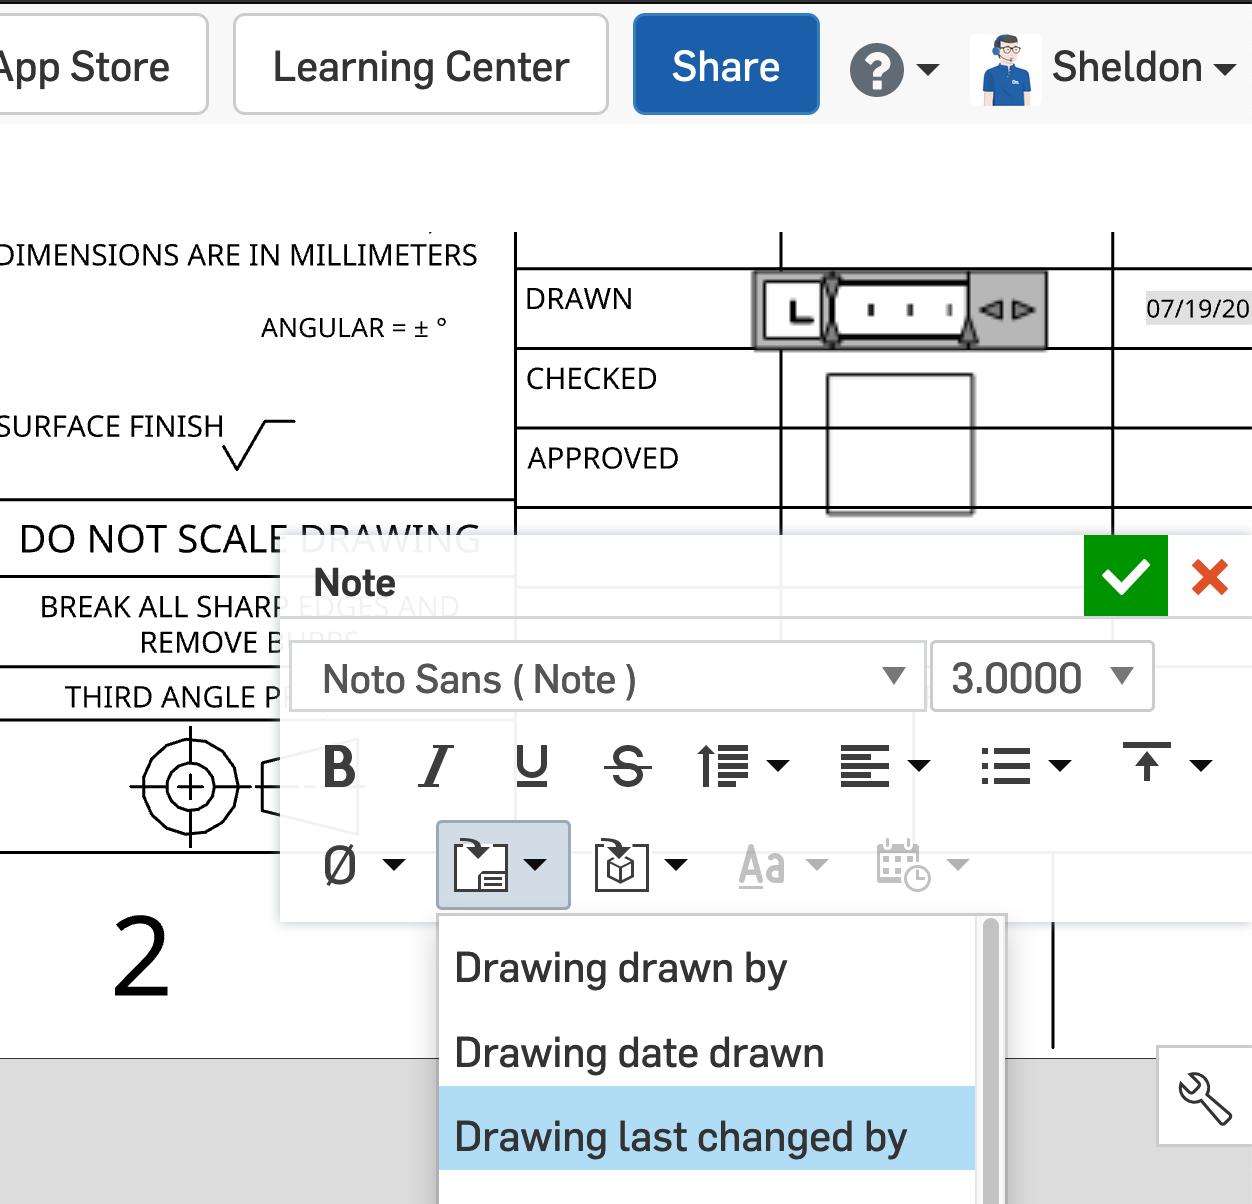
Task: Open line spacing options
Action: click(x=741, y=767)
